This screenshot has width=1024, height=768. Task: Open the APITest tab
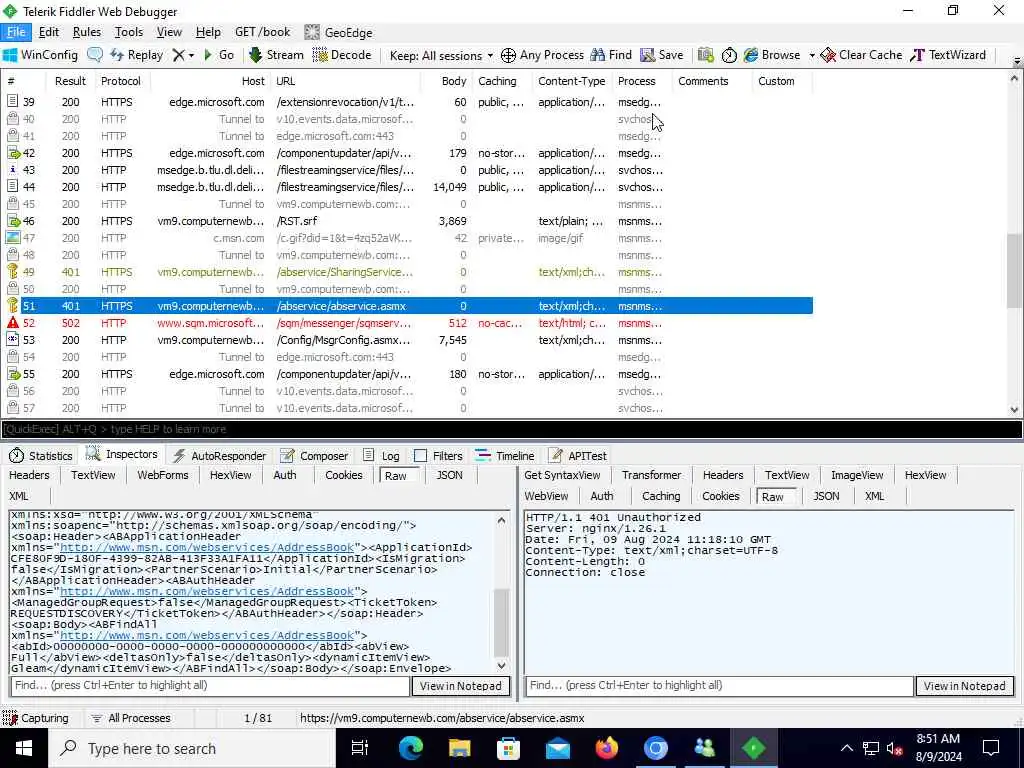coord(578,456)
